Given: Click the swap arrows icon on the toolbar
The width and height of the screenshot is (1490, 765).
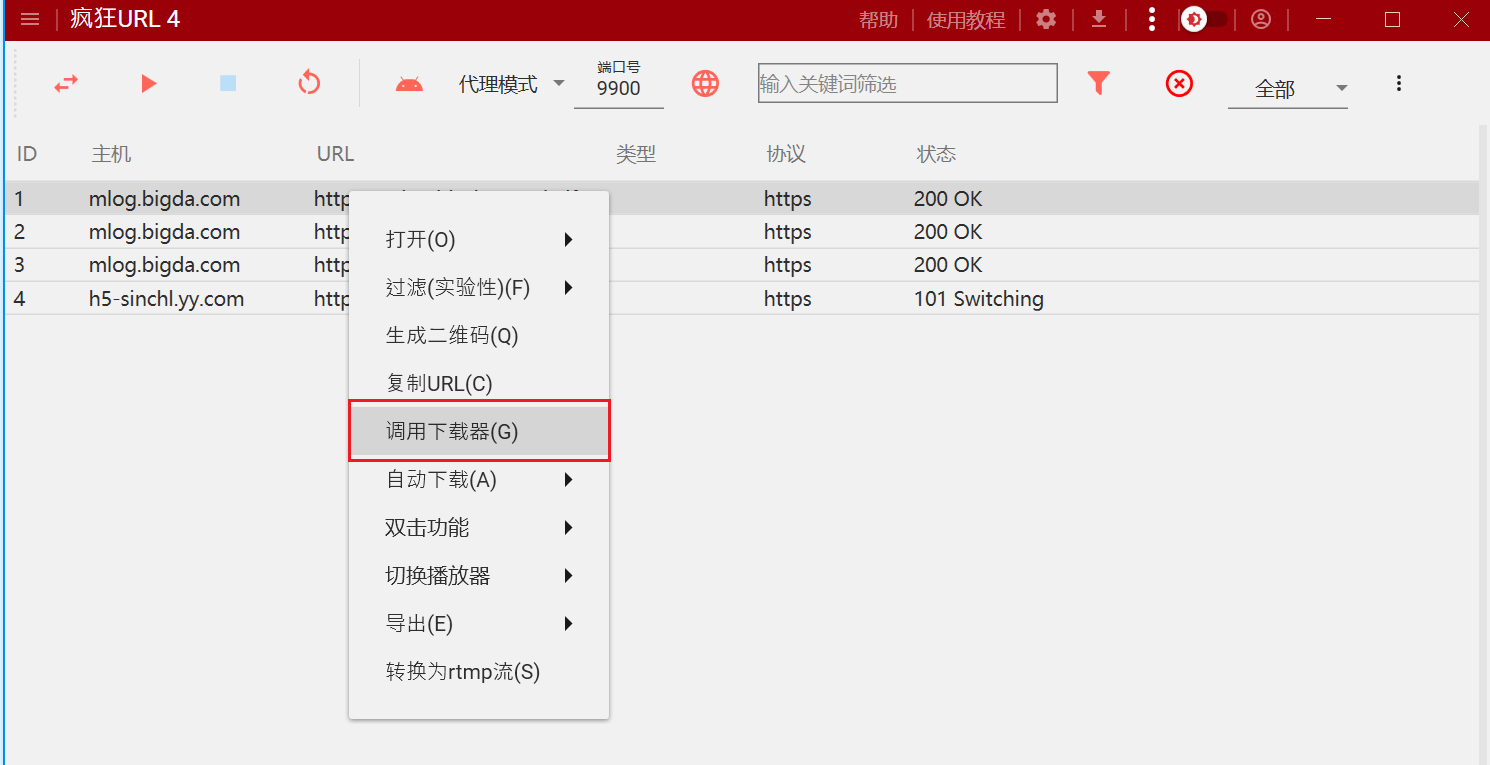Looking at the screenshot, I should (x=65, y=84).
